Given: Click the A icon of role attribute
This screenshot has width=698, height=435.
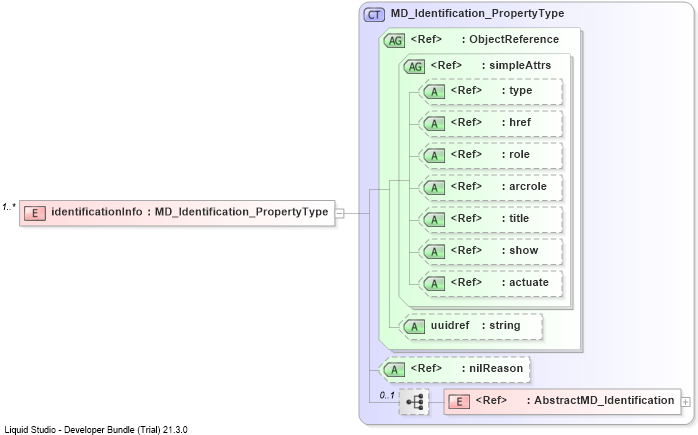Looking at the screenshot, I should (434, 155).
